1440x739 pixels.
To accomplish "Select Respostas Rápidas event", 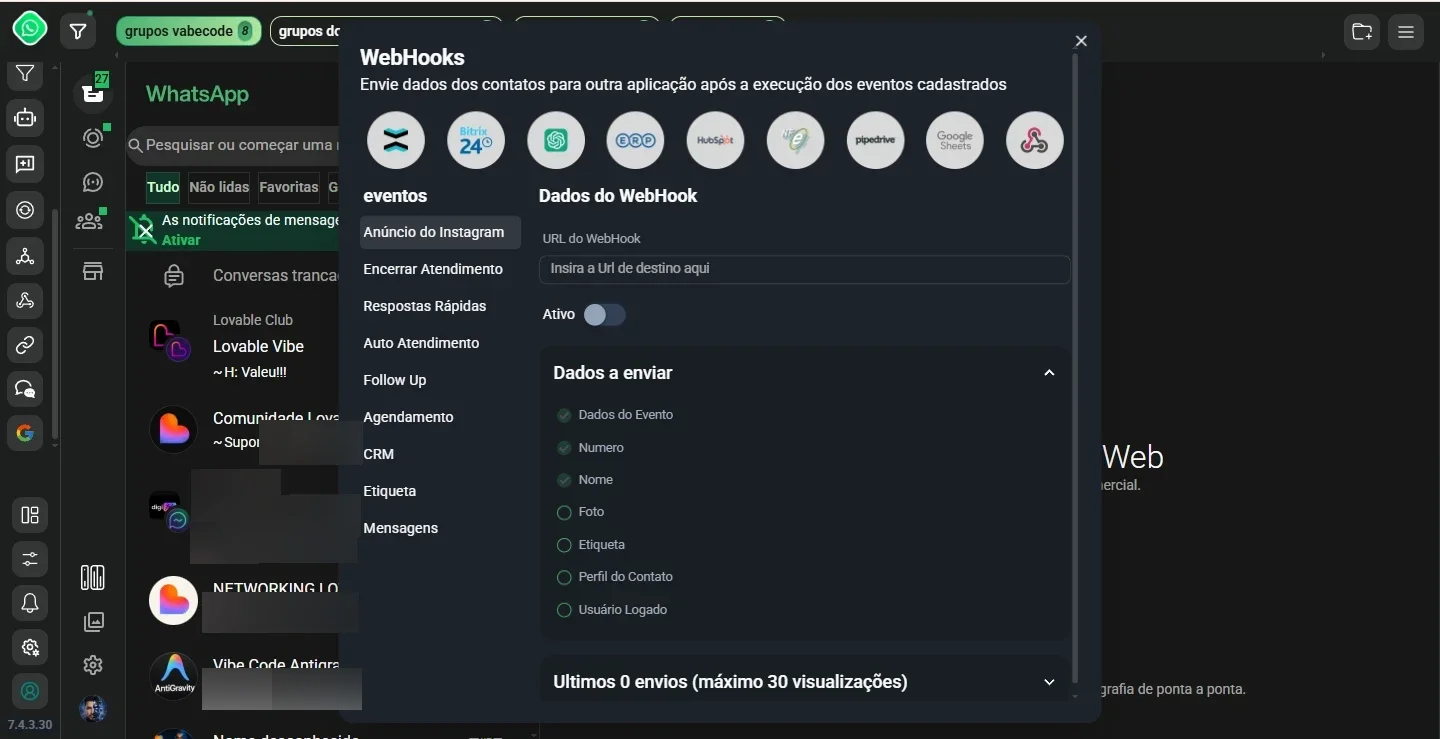I will point(425,306).
